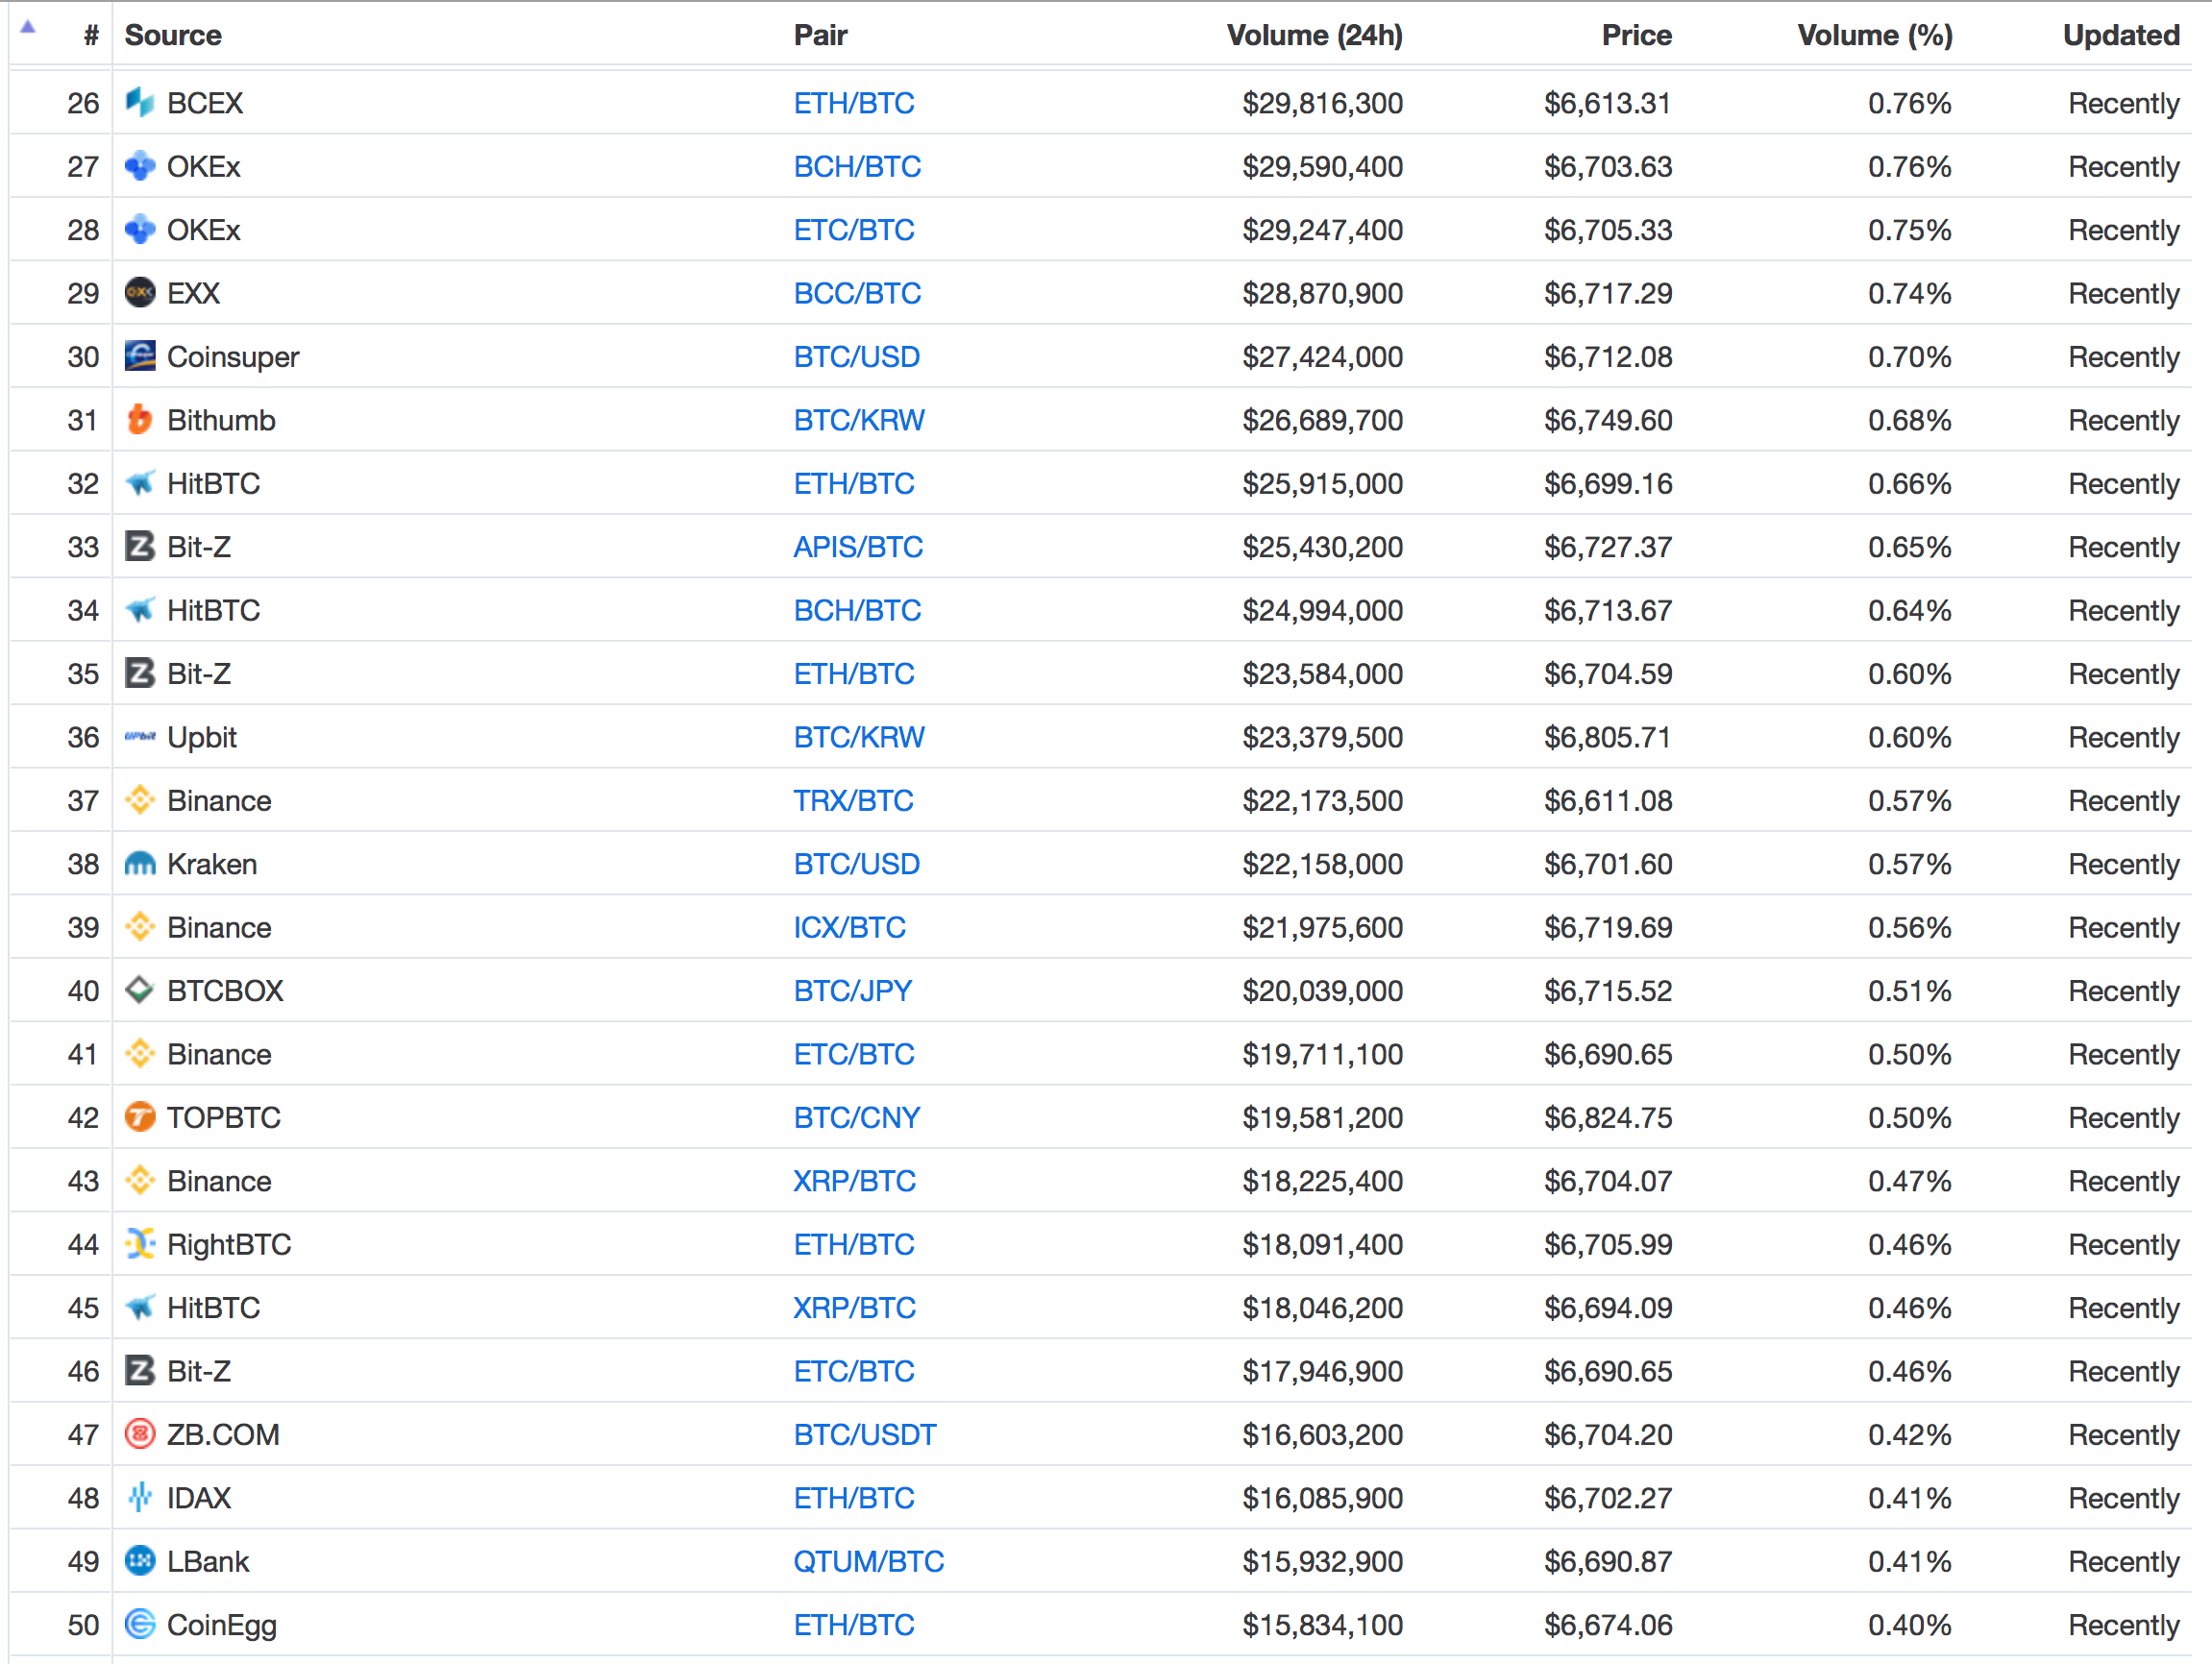Open the ICX/BTC pair link
The width and height of the screenshot is (2212, 1664).
point(849,928)
